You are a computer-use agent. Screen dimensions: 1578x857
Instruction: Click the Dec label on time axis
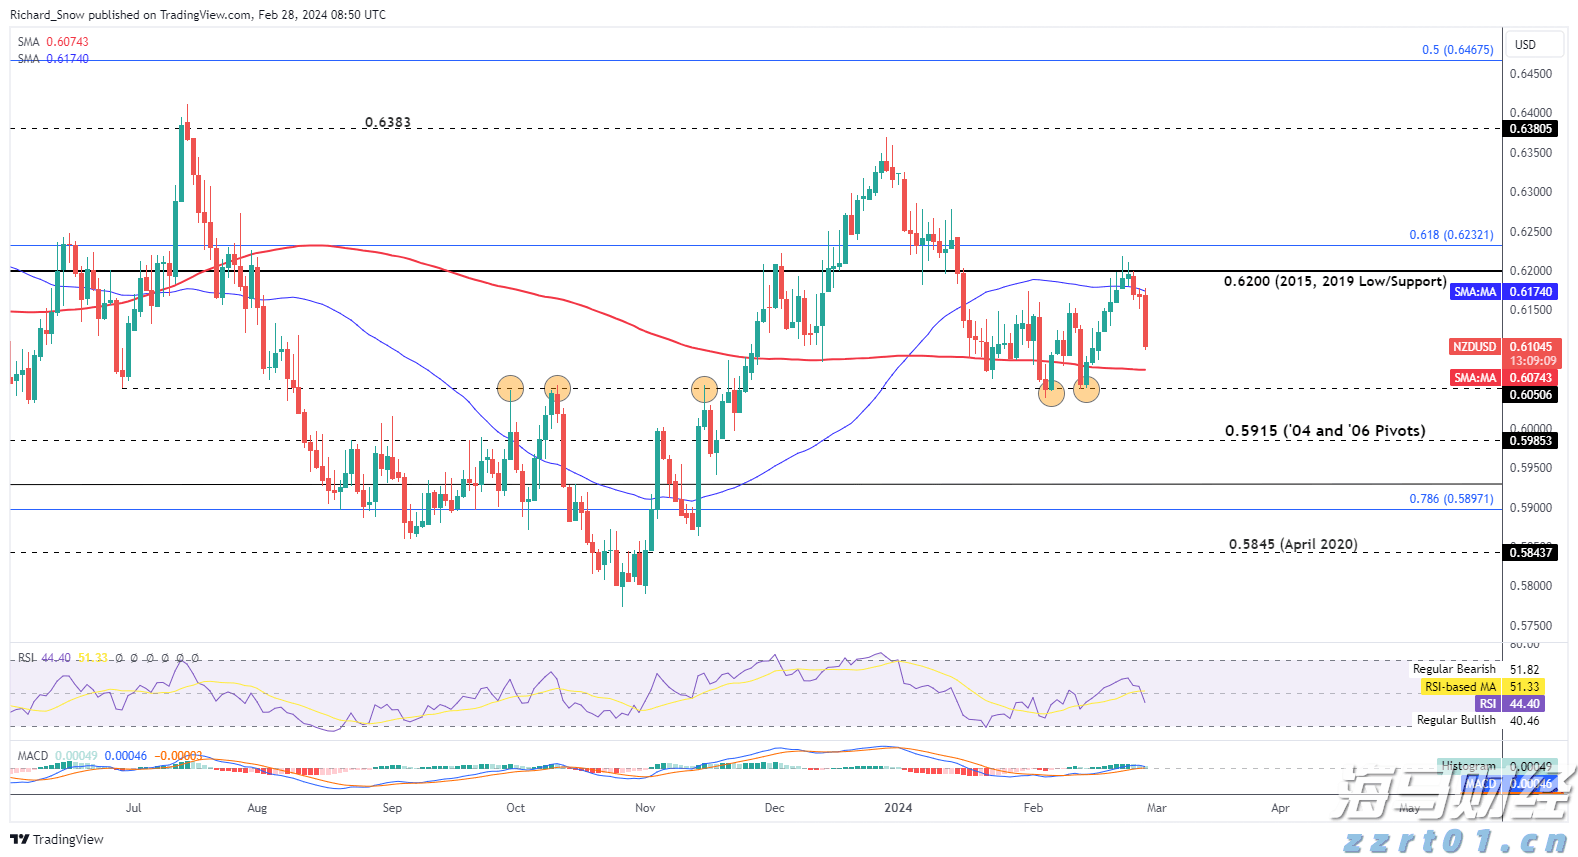click(x=774, y=808)
